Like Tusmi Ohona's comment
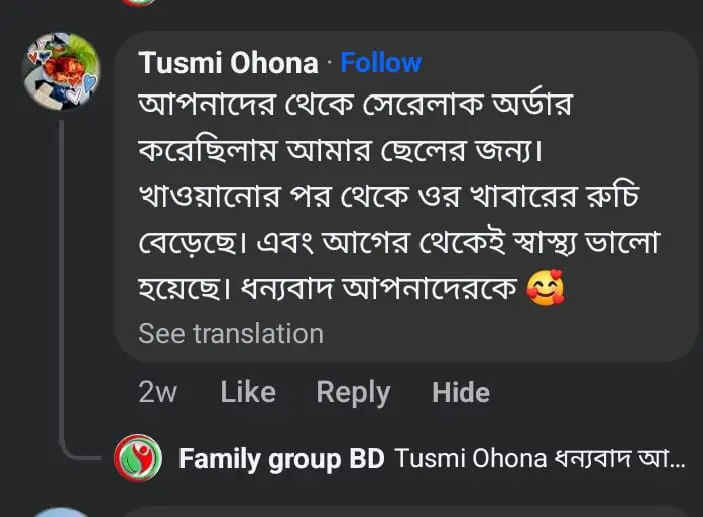The width and height of the screenshot is (703, 517). click(x=248, y=392)
